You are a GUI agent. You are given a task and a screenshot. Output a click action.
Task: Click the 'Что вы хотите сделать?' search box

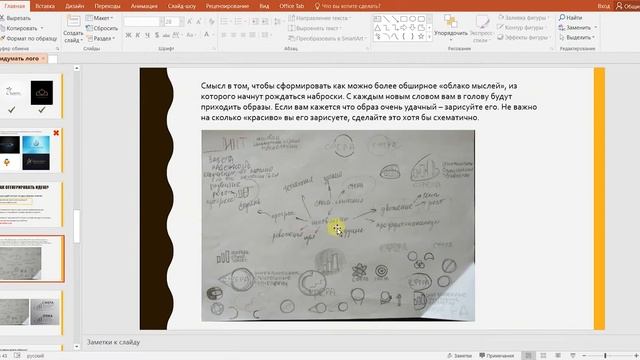(348, 6)
